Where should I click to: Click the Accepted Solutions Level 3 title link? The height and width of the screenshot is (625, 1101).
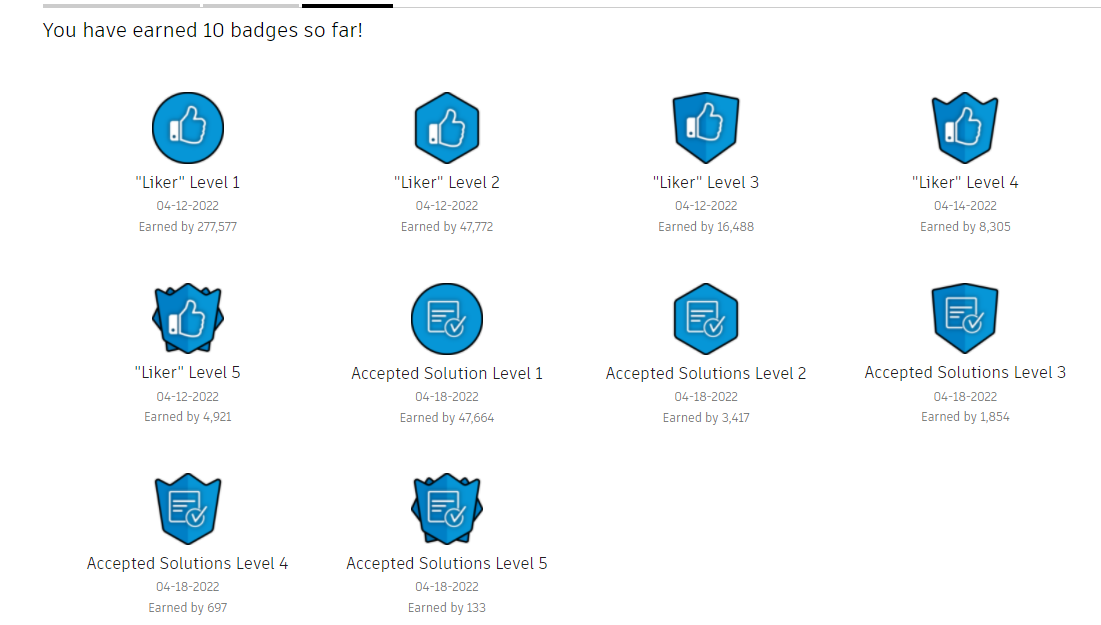[x=965, y=372]
